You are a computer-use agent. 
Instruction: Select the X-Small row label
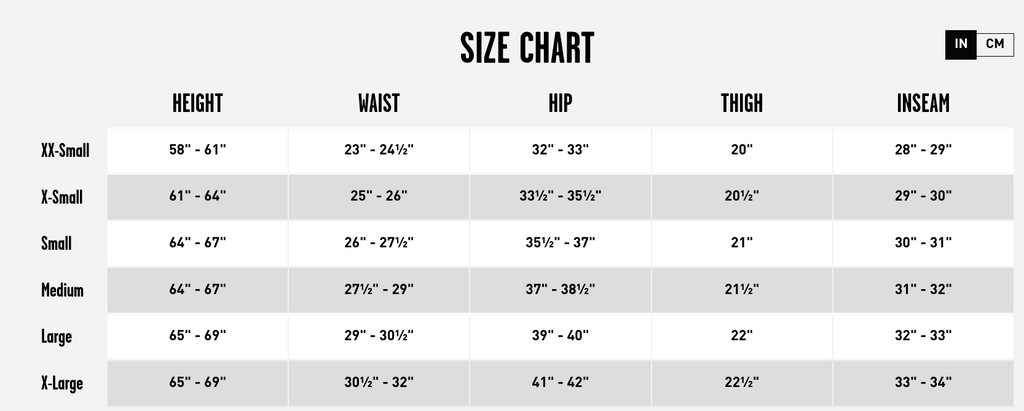62,197
